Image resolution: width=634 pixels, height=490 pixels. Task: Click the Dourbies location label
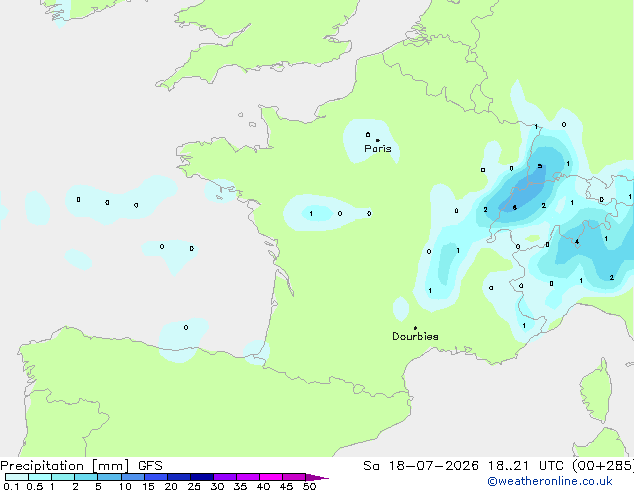click(415, 336)
